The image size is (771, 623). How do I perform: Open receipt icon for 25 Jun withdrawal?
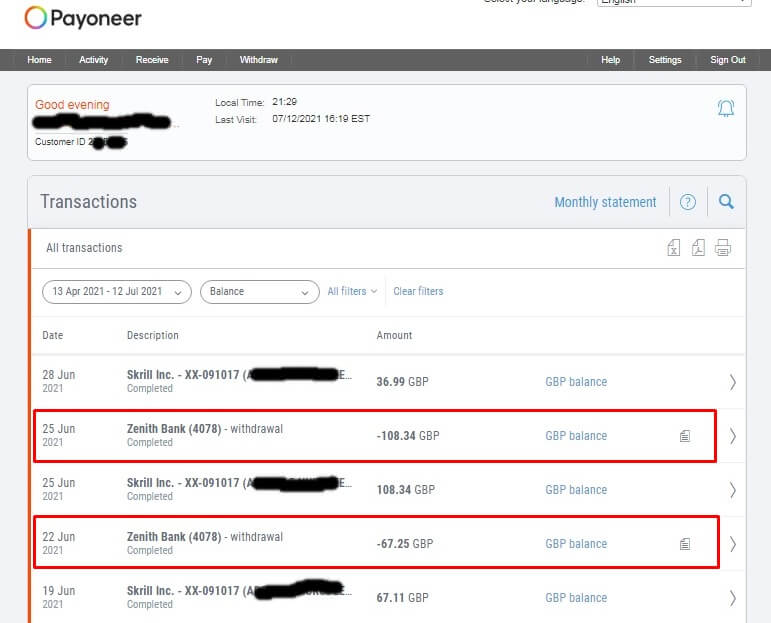[x=685, y=436]
